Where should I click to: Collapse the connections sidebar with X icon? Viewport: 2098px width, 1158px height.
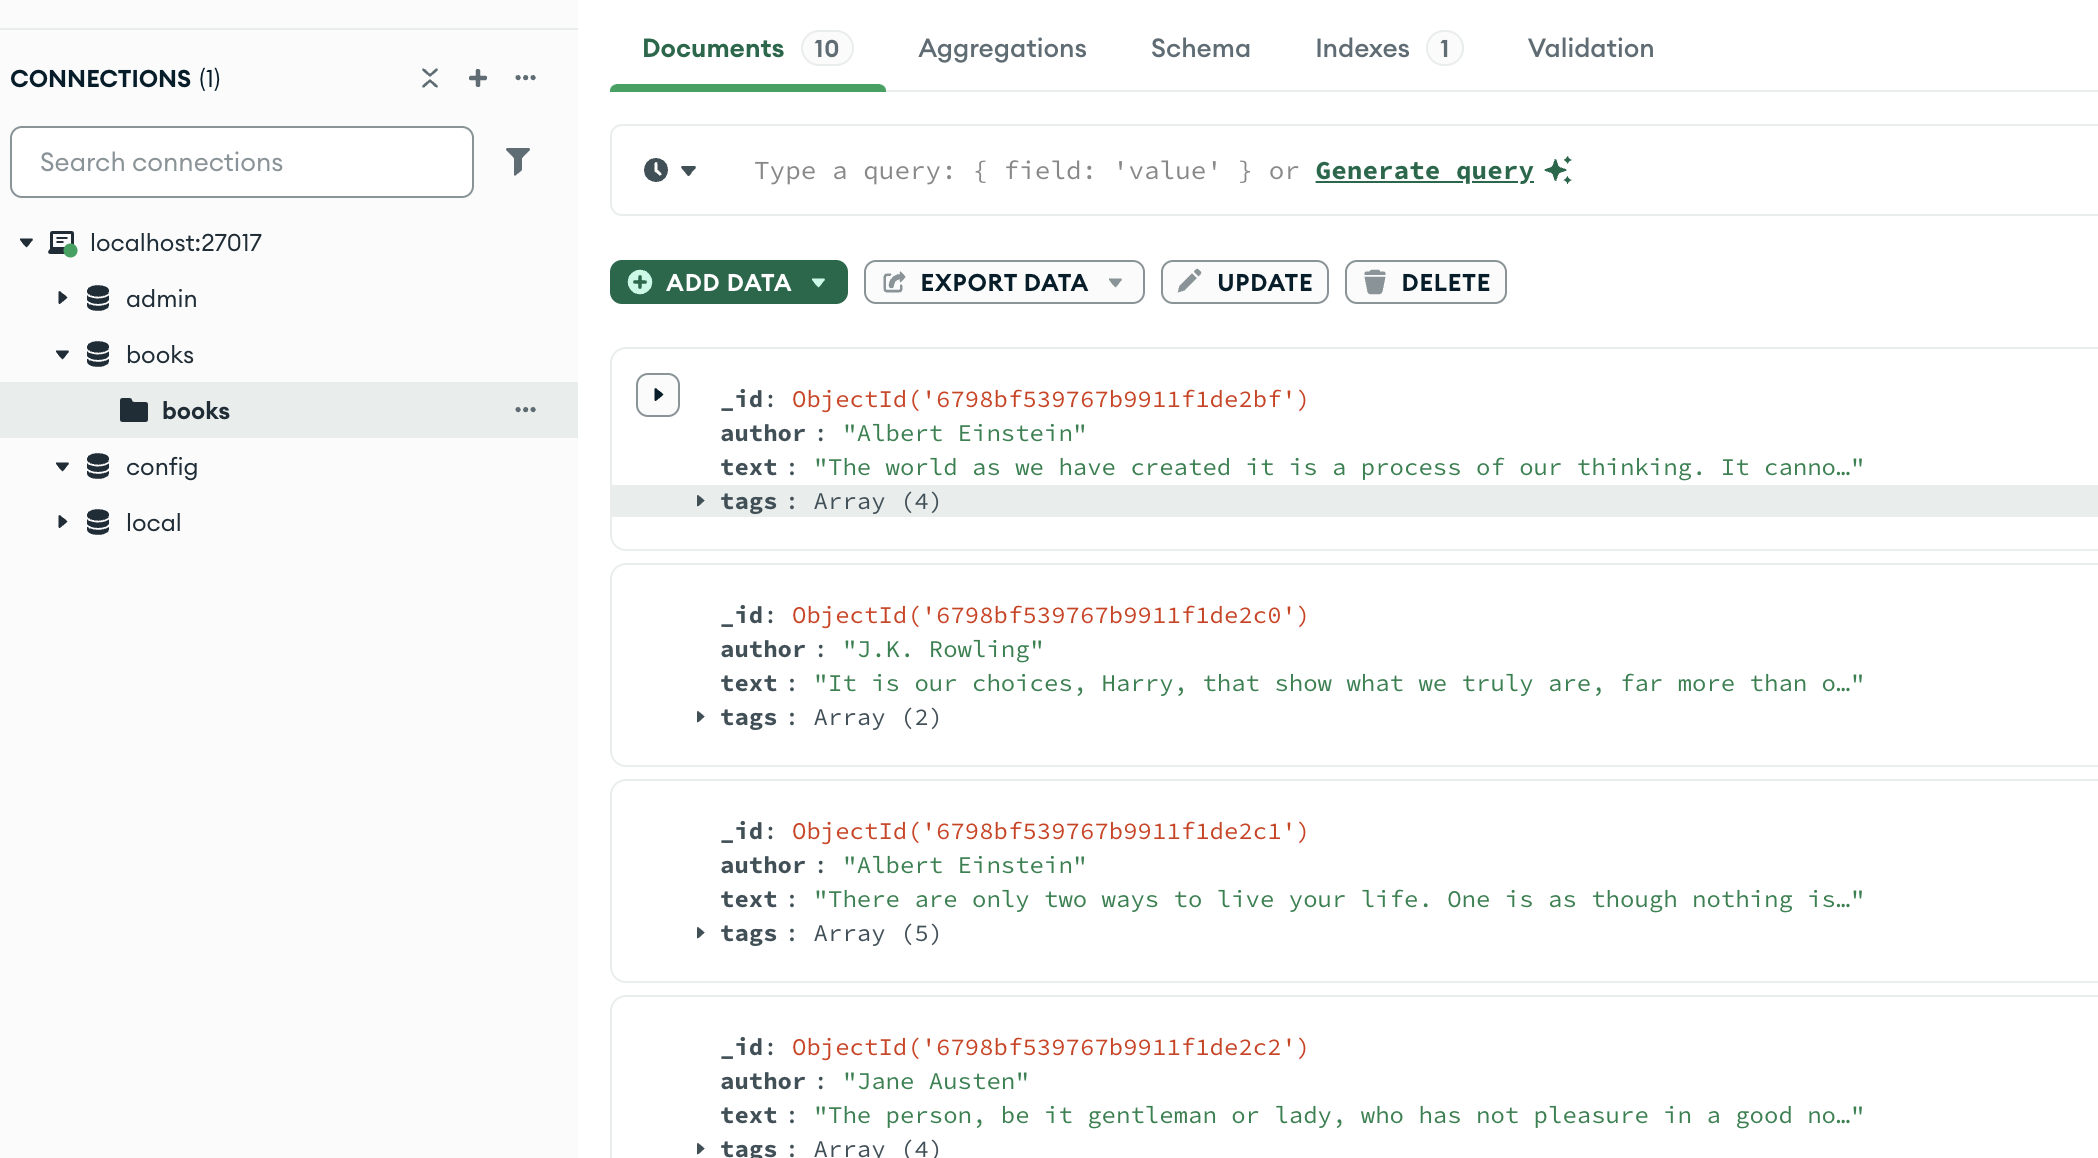coord(430,78)
